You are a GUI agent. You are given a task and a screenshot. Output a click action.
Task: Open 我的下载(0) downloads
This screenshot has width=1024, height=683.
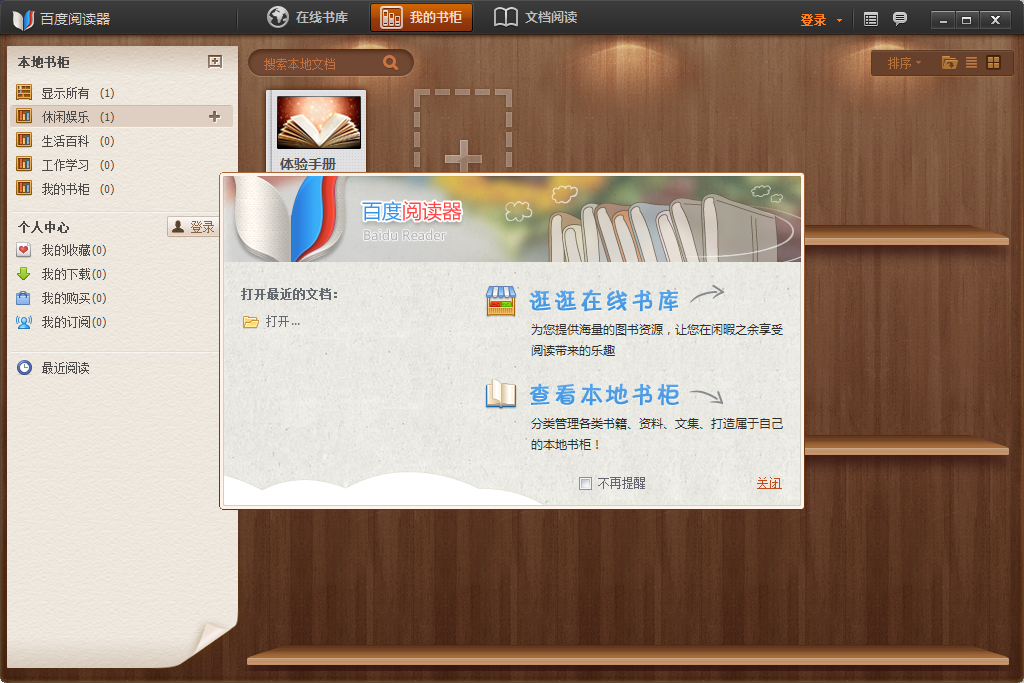(x=73, y=274)
